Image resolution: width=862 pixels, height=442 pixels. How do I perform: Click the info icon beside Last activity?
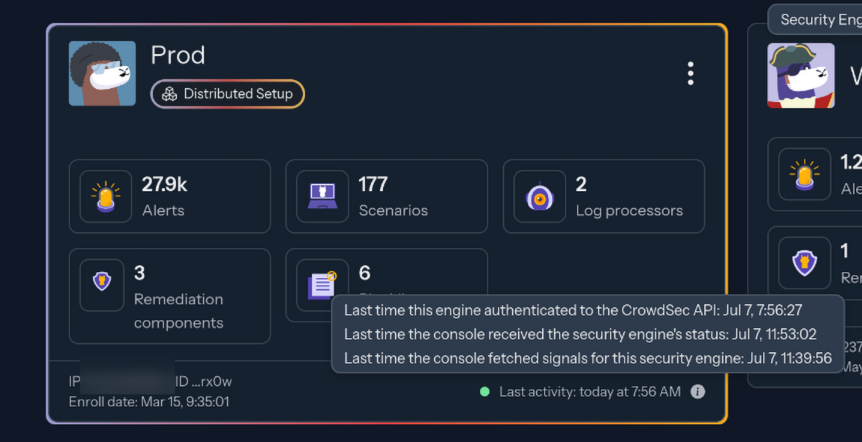(698, 392)
